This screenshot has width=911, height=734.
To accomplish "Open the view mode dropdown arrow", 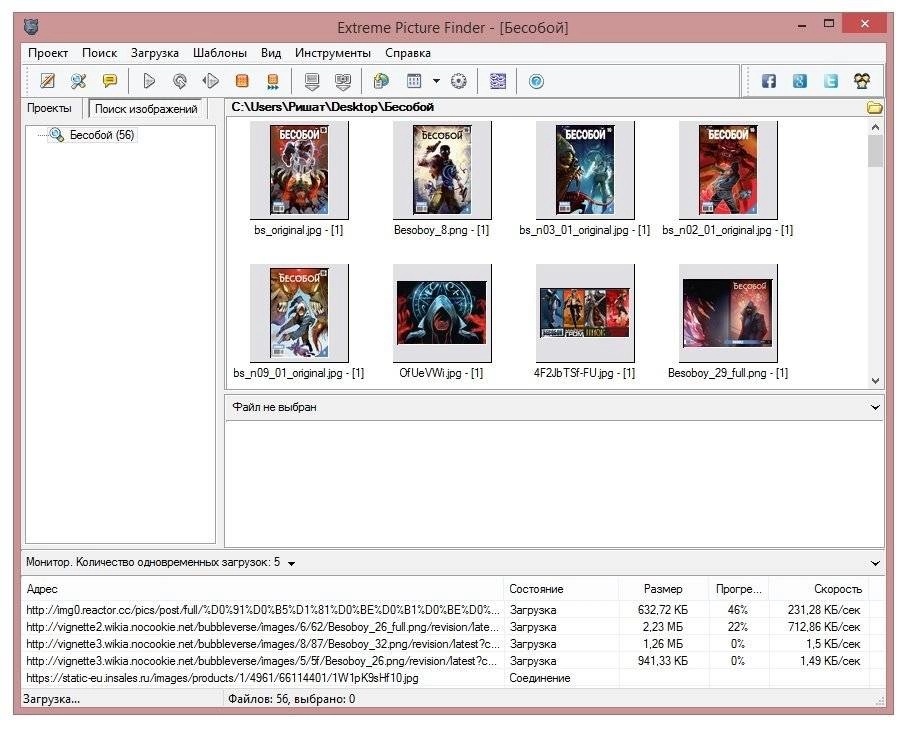I will pos(436,81).
